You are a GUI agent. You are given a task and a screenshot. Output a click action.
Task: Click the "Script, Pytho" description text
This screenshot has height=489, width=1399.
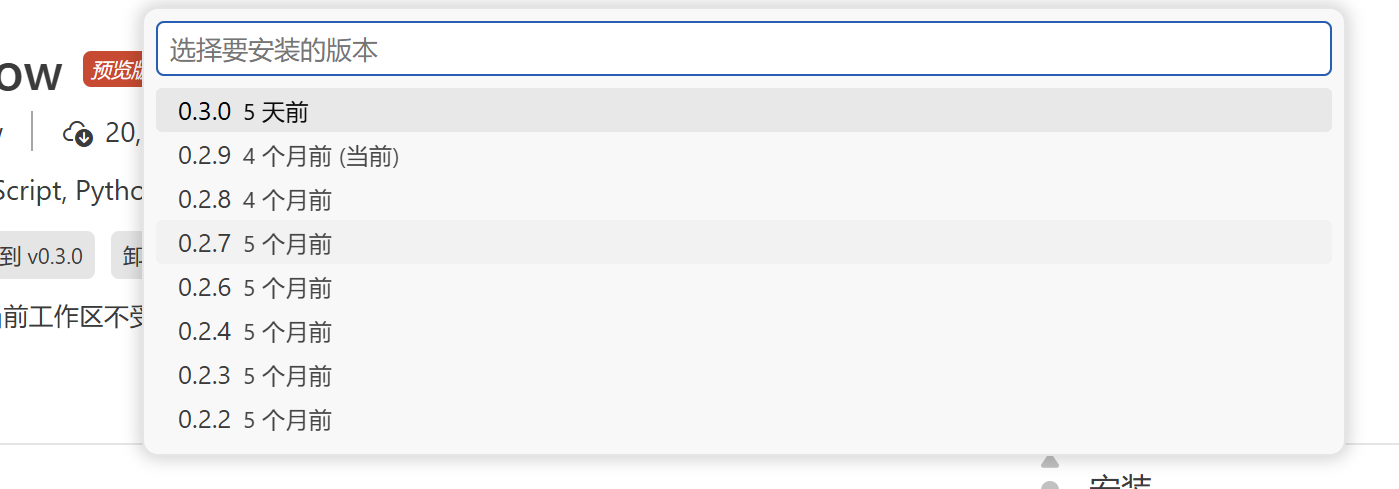click(70, 191)
